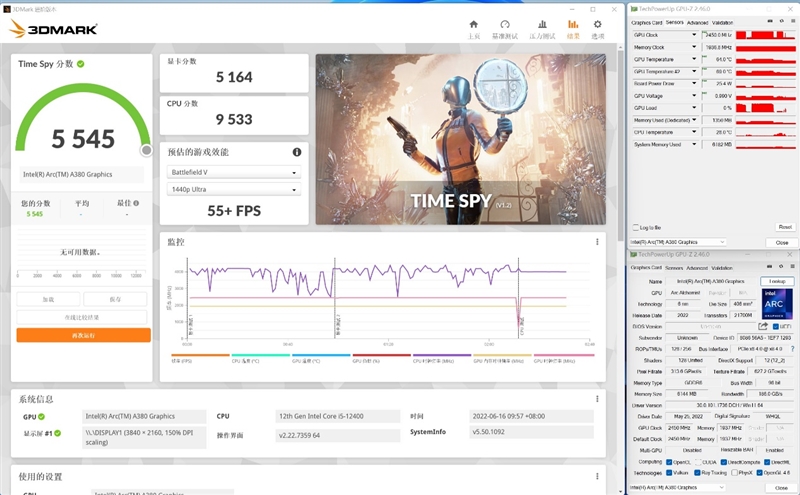Open the Options gear icon in 3DMark

(598, 26)
